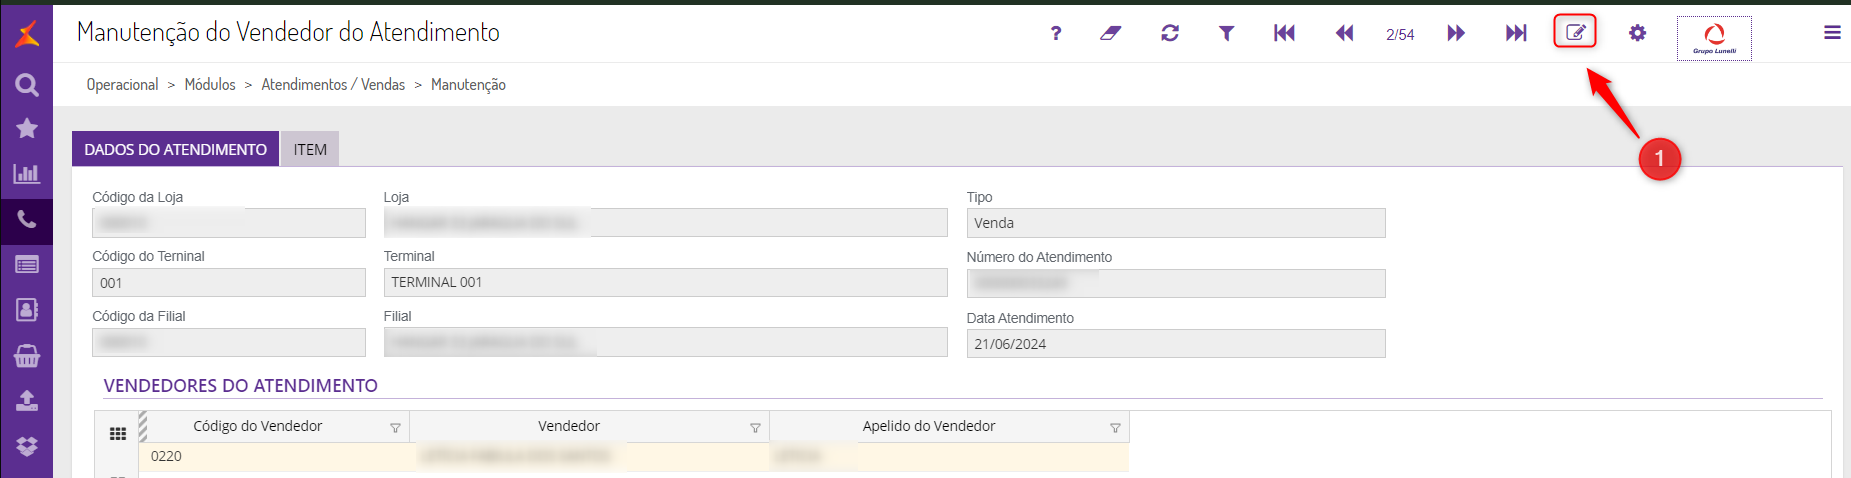Viewport: 1851px width, 478px height.
Task: Advance to the next record
Action: 1456,33
